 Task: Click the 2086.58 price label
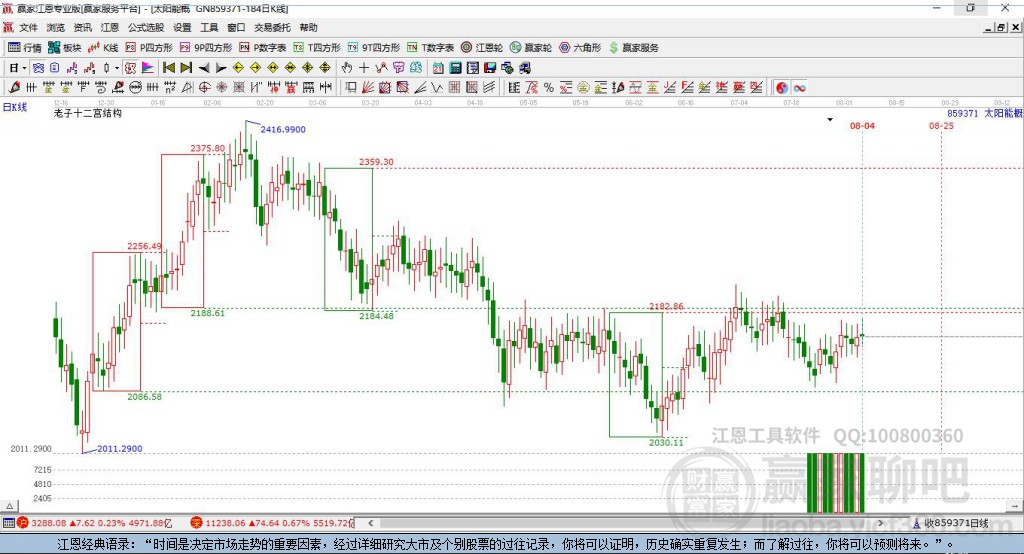pos(144,397)
